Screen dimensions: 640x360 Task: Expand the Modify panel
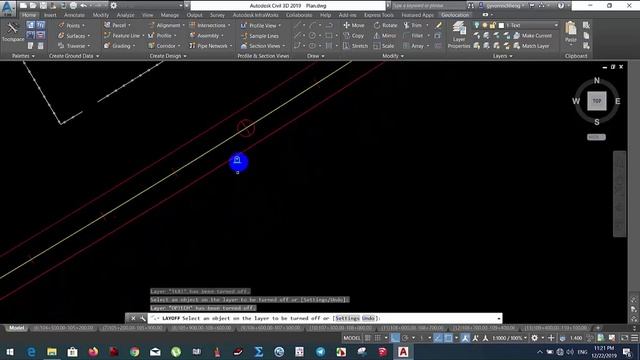[393, 56]
